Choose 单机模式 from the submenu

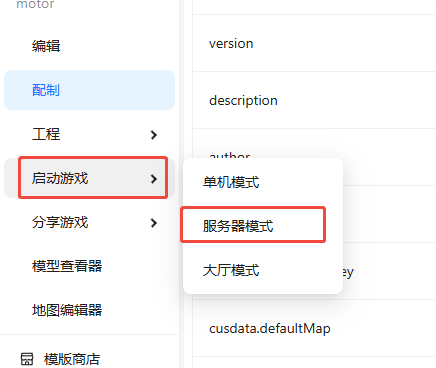(263, 182)
